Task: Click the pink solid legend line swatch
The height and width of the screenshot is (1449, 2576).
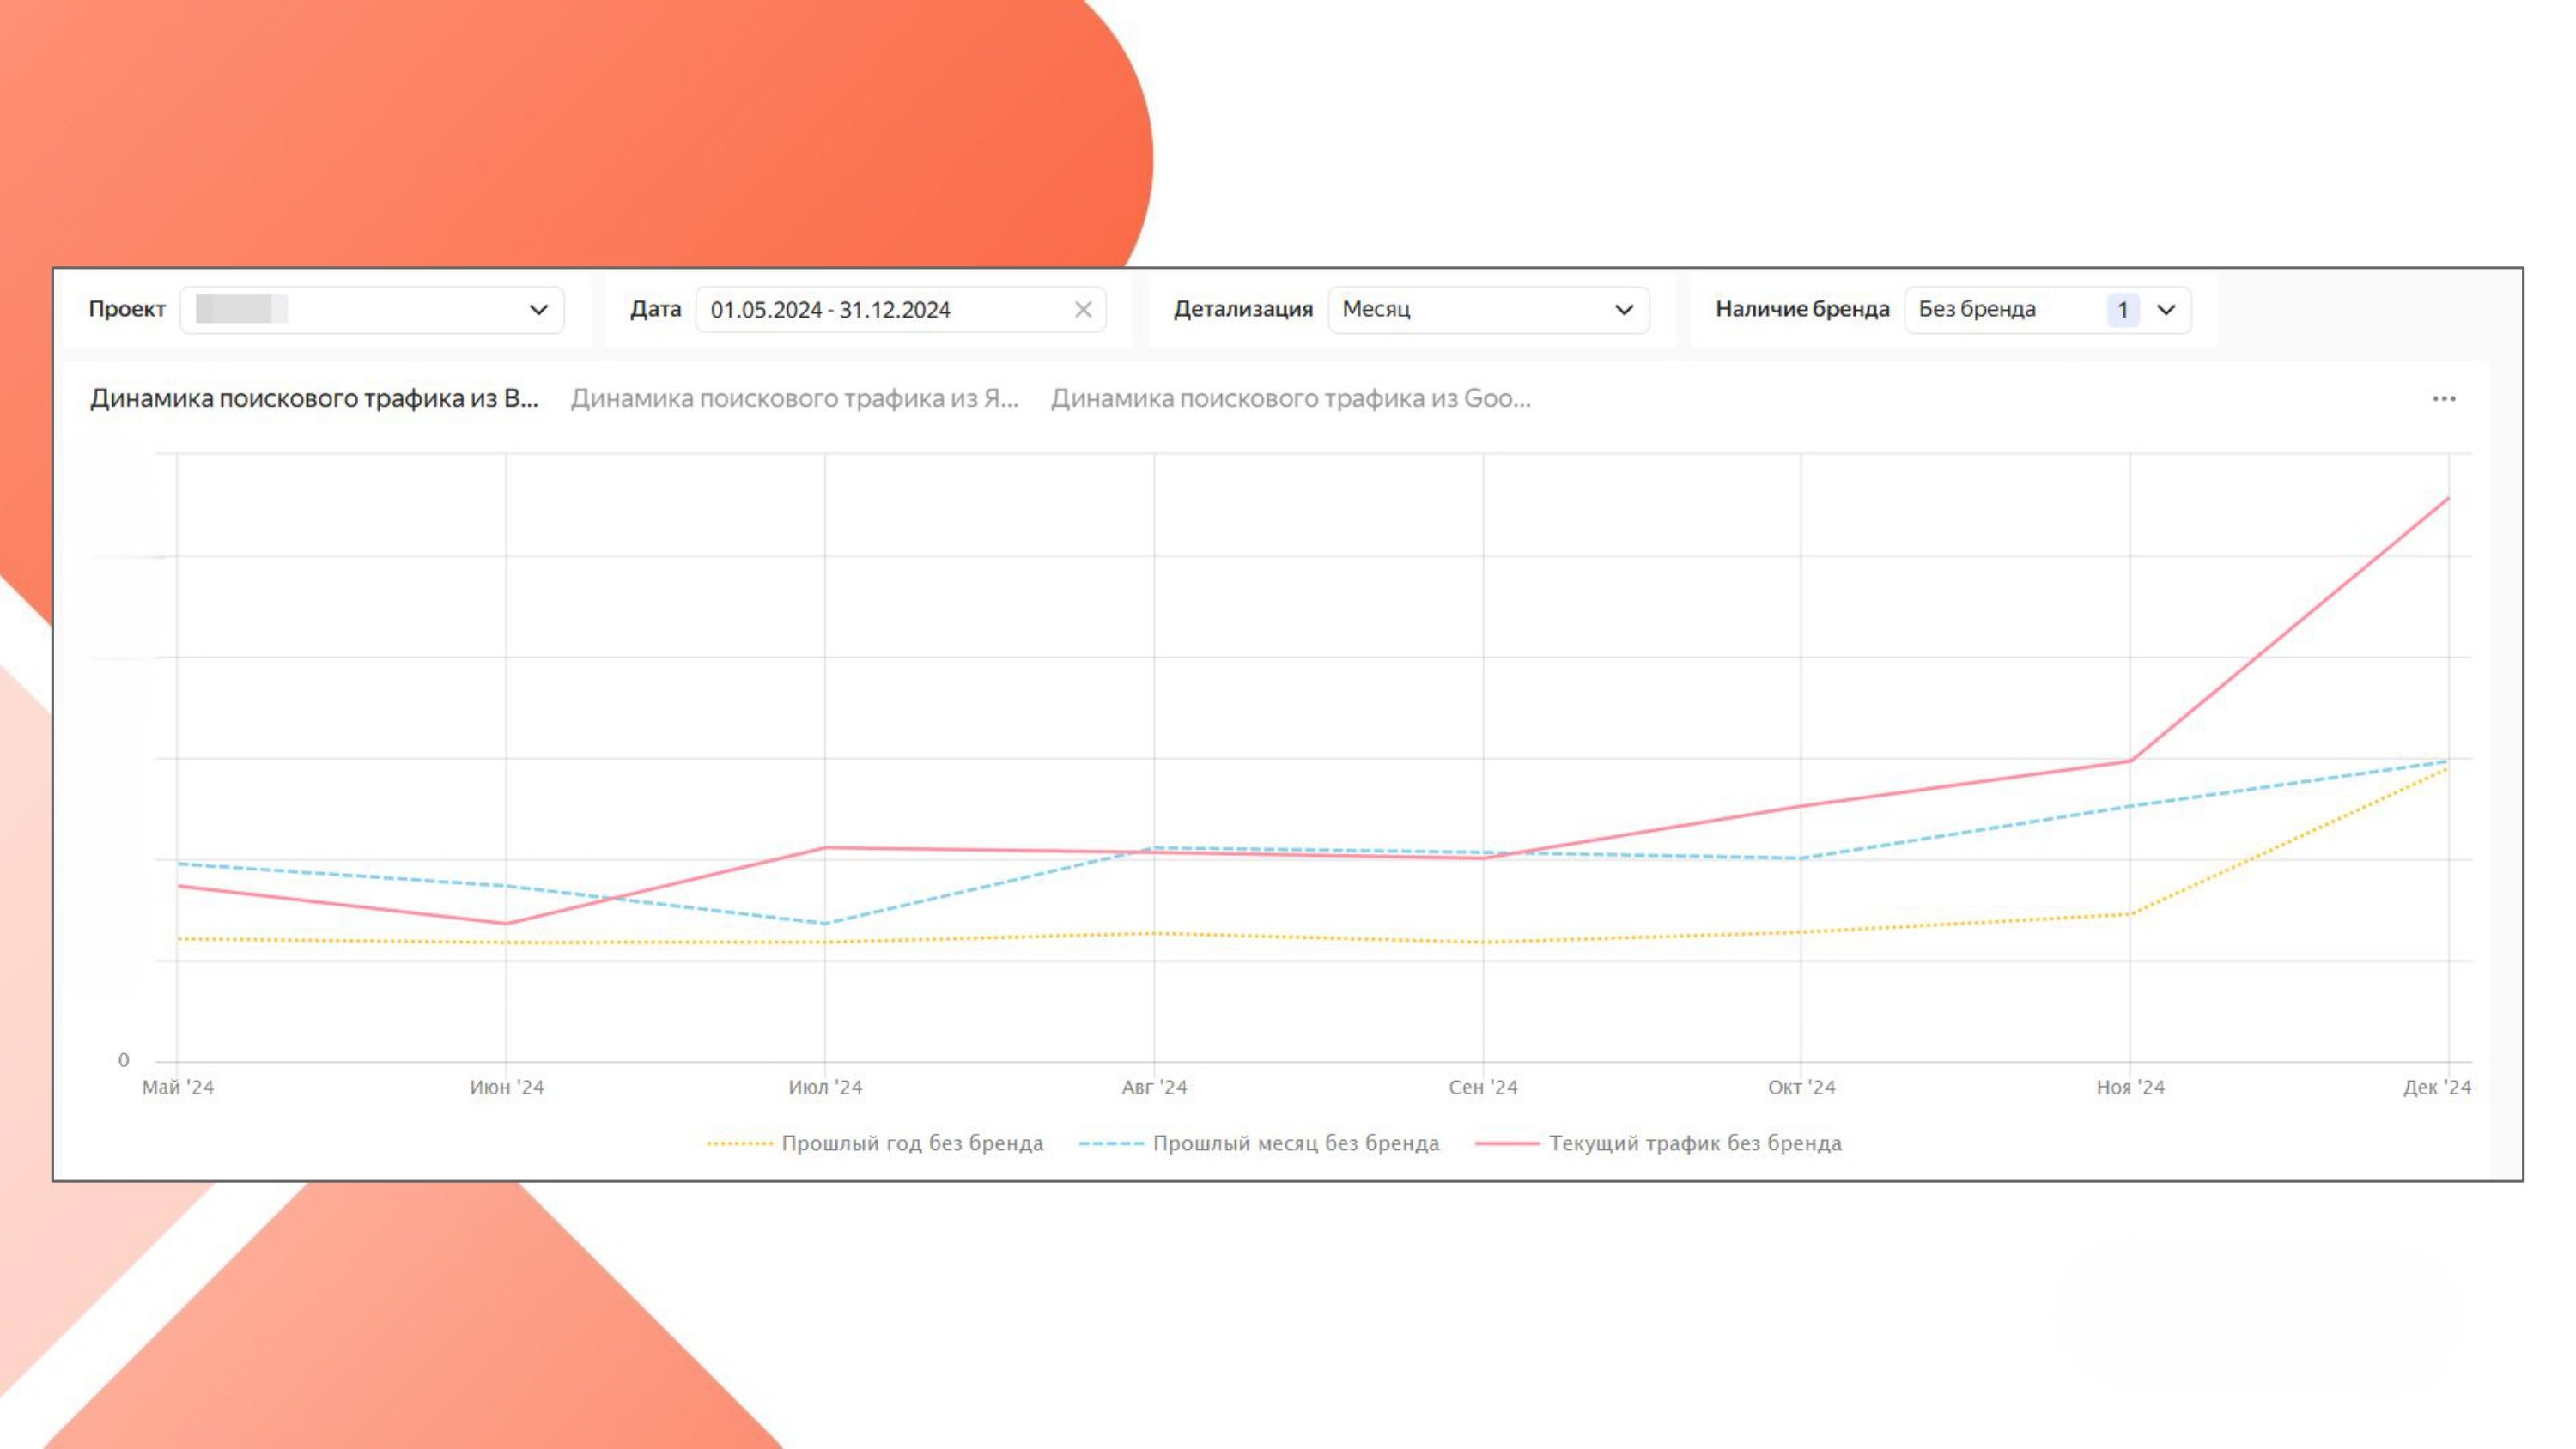Action: tap(1507, 1143)
